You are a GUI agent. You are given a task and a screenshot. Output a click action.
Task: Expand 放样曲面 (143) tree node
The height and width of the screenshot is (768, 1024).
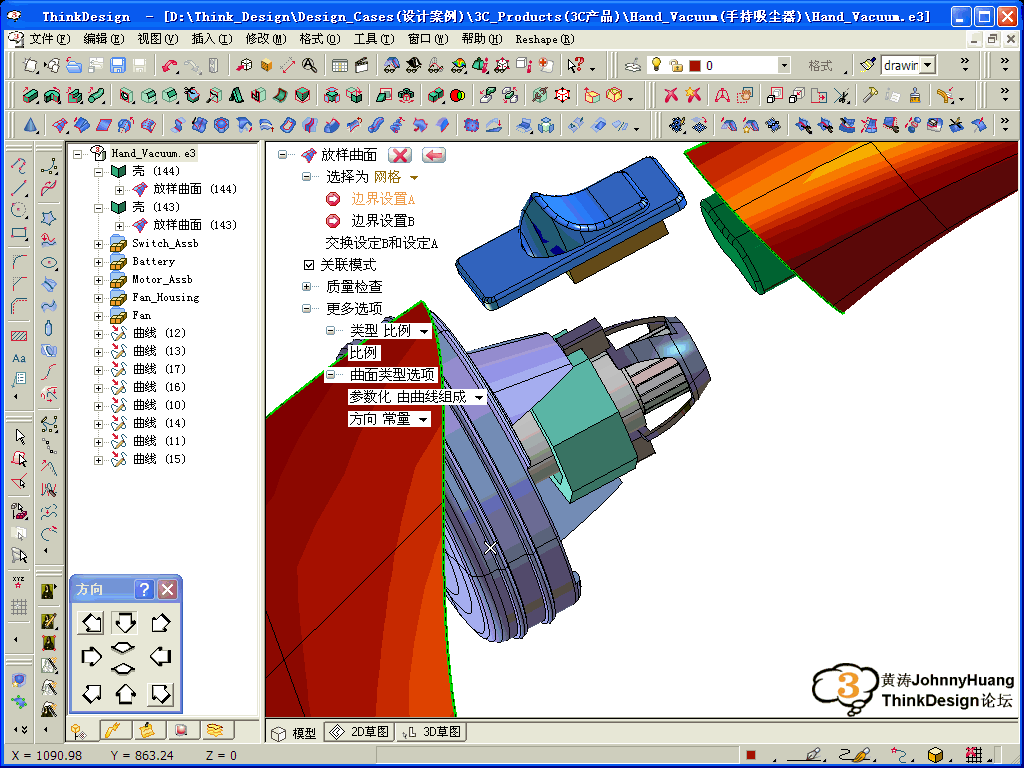(x=120, y=226)
